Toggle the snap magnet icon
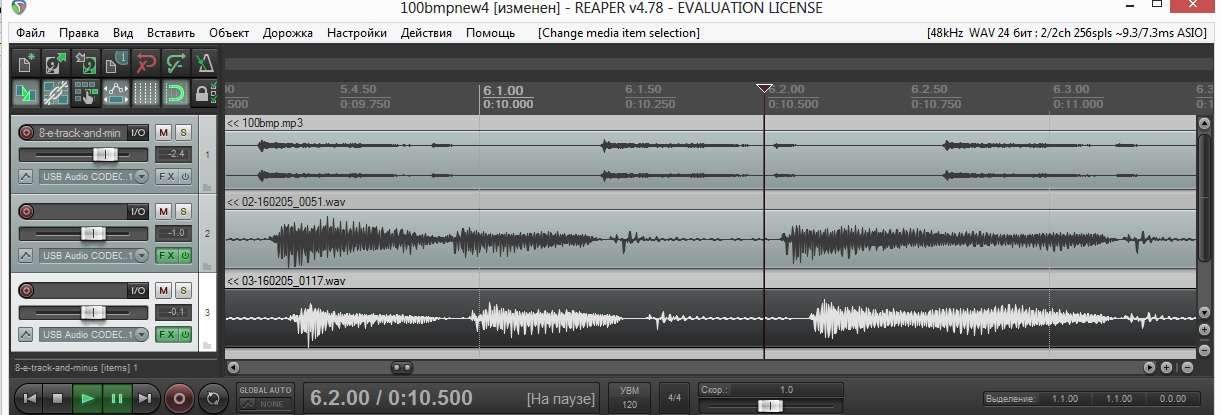This screenshot has width=1221, height=415. (x=176, y=94)
